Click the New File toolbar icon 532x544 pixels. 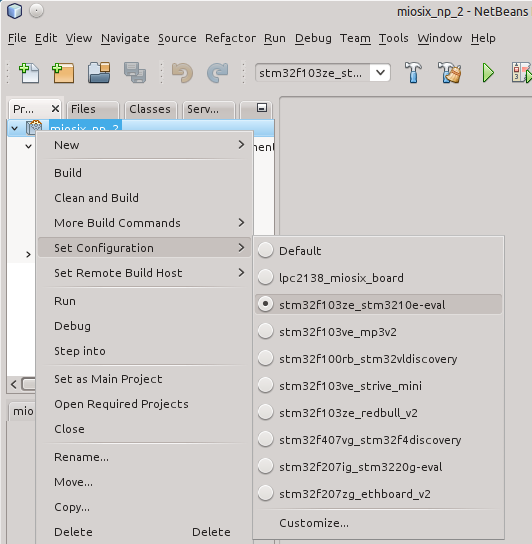pyautogui.click(x=29, y=73)
